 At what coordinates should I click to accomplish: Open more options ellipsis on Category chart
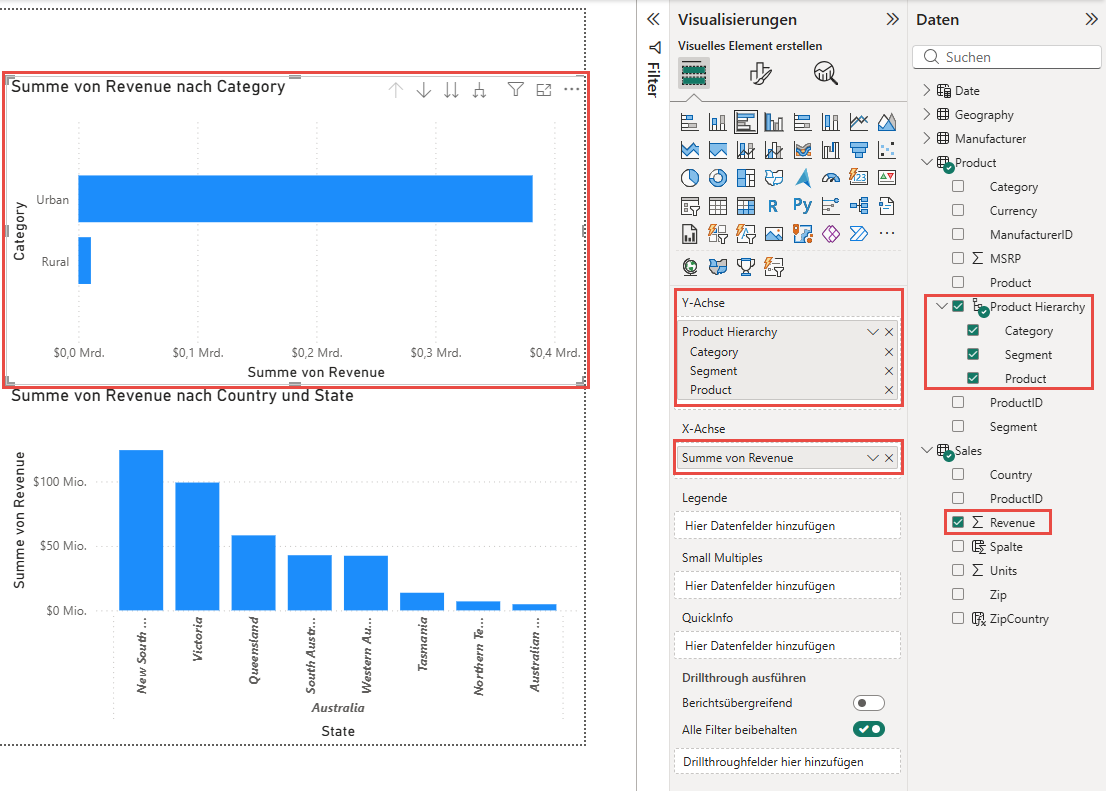click(x=572, y=90)
